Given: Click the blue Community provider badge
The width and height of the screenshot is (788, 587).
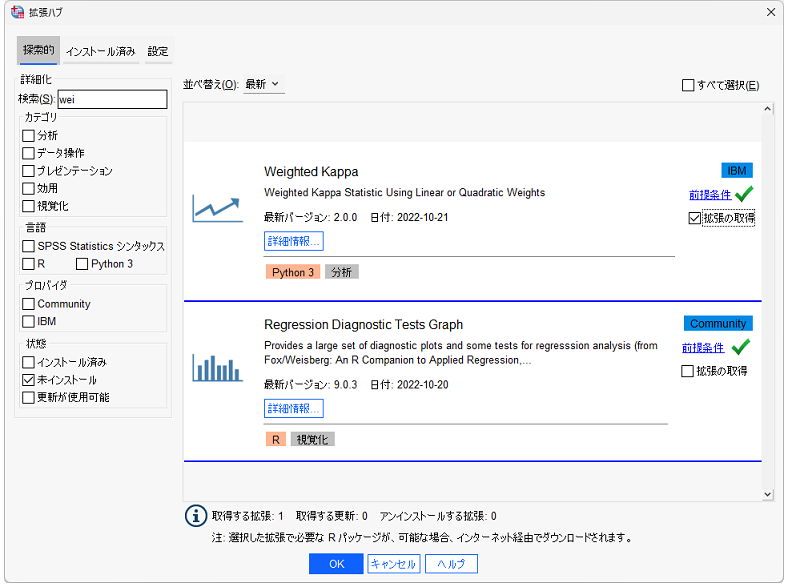Looking at the screenshot, I should click(x=717, y=324).
